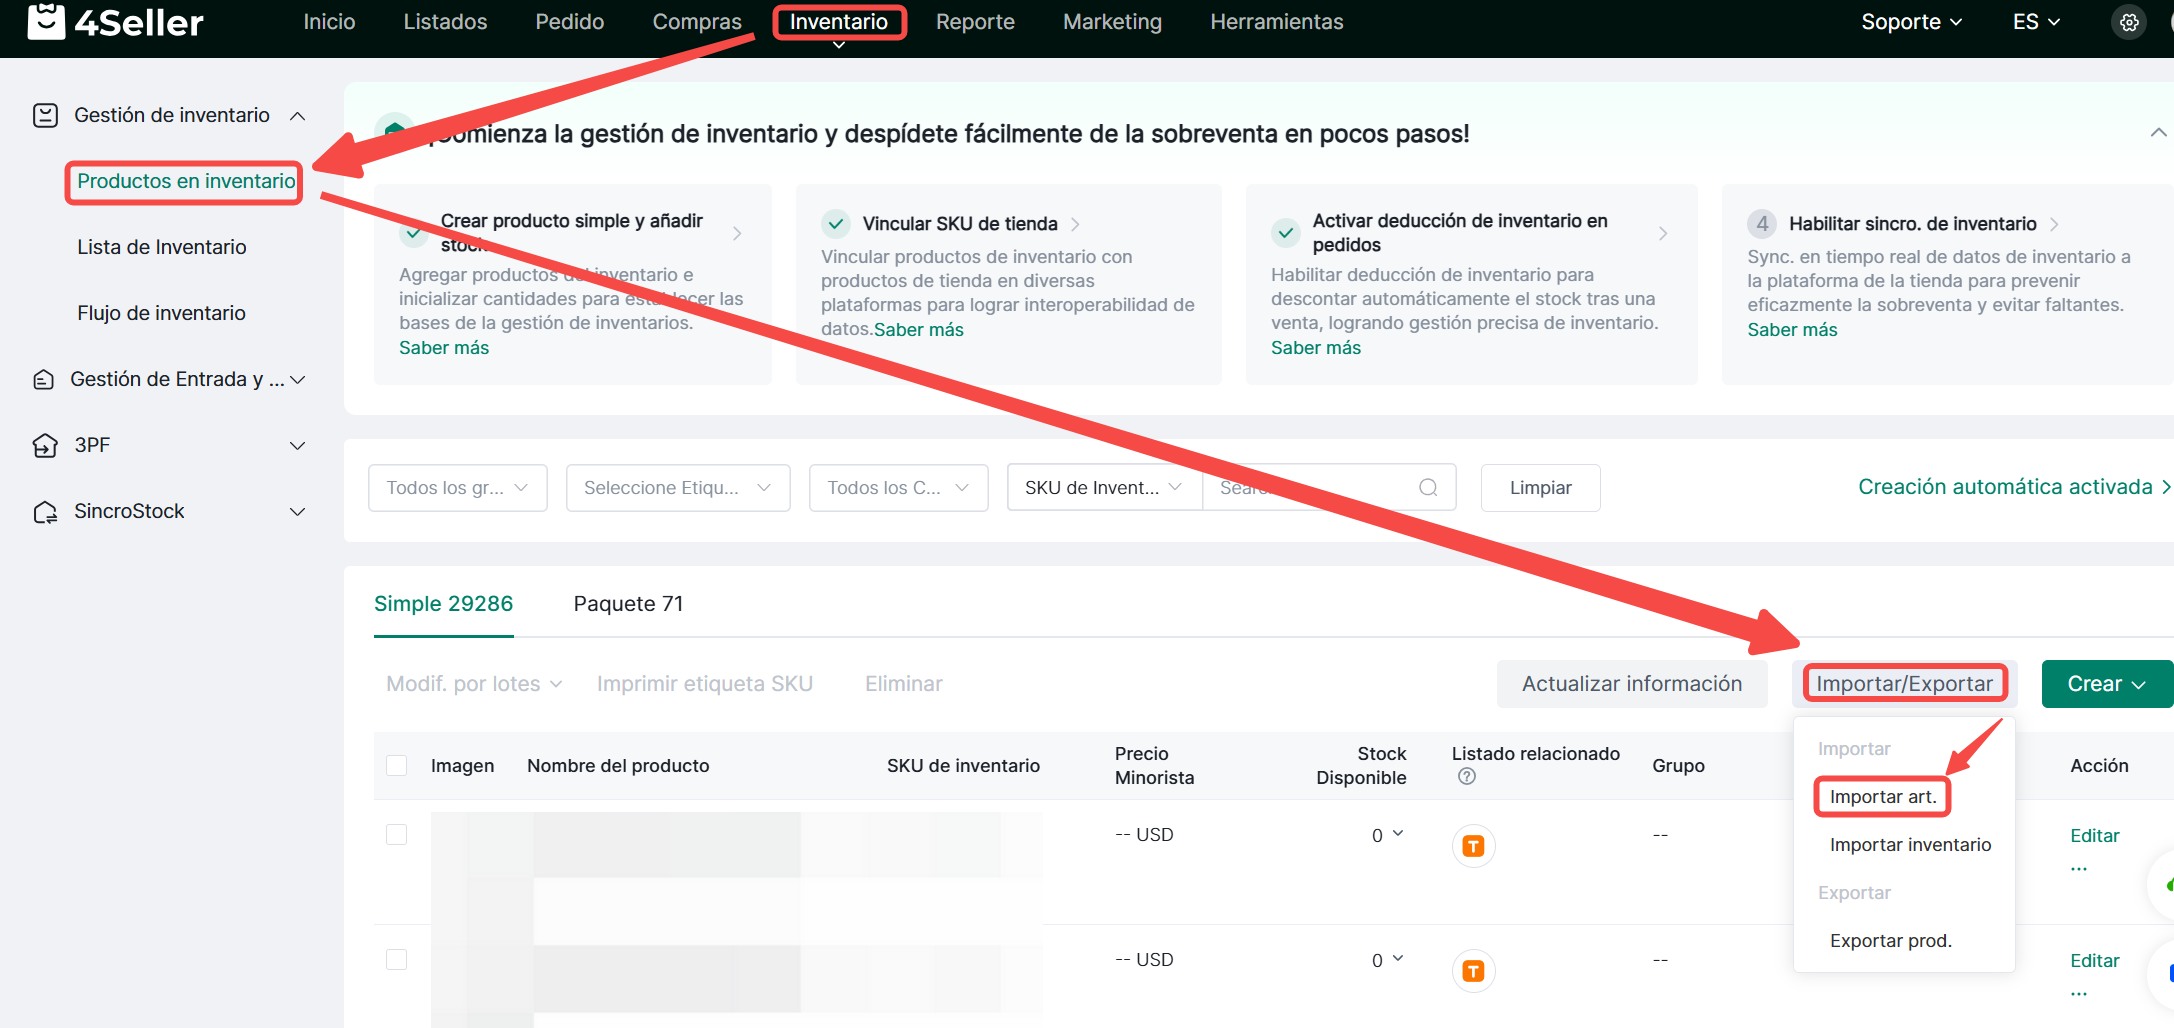Switch to the Paquete 71 tab
This screenshot has height=1028, width=2174.
pos(628,604)
